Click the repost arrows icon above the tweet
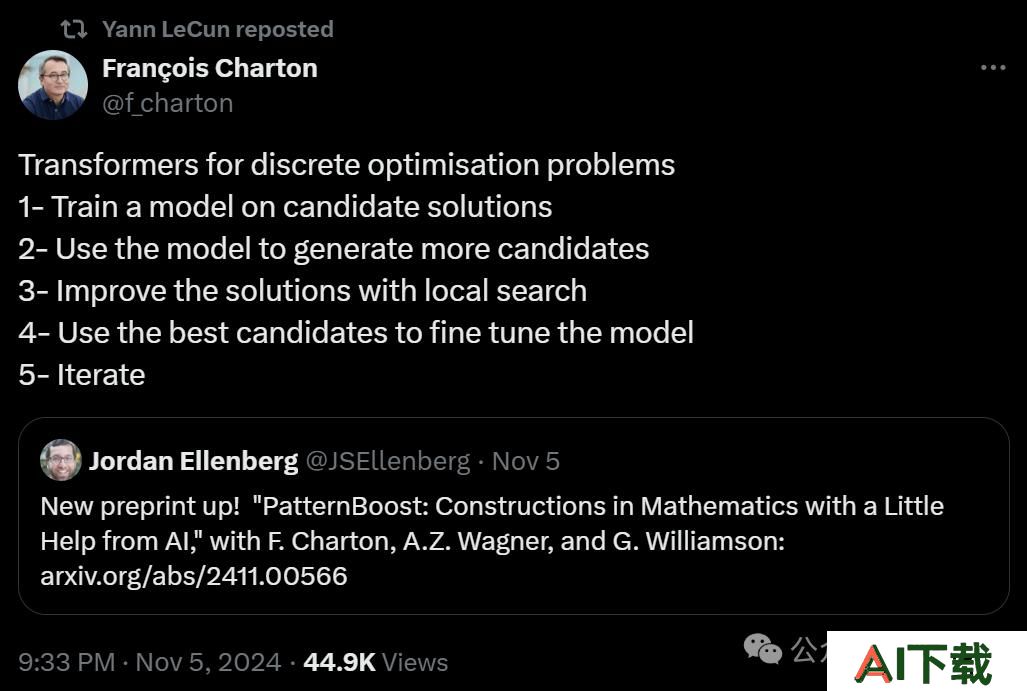Screen dimensions: 1027x691 [x=73, y=29]
